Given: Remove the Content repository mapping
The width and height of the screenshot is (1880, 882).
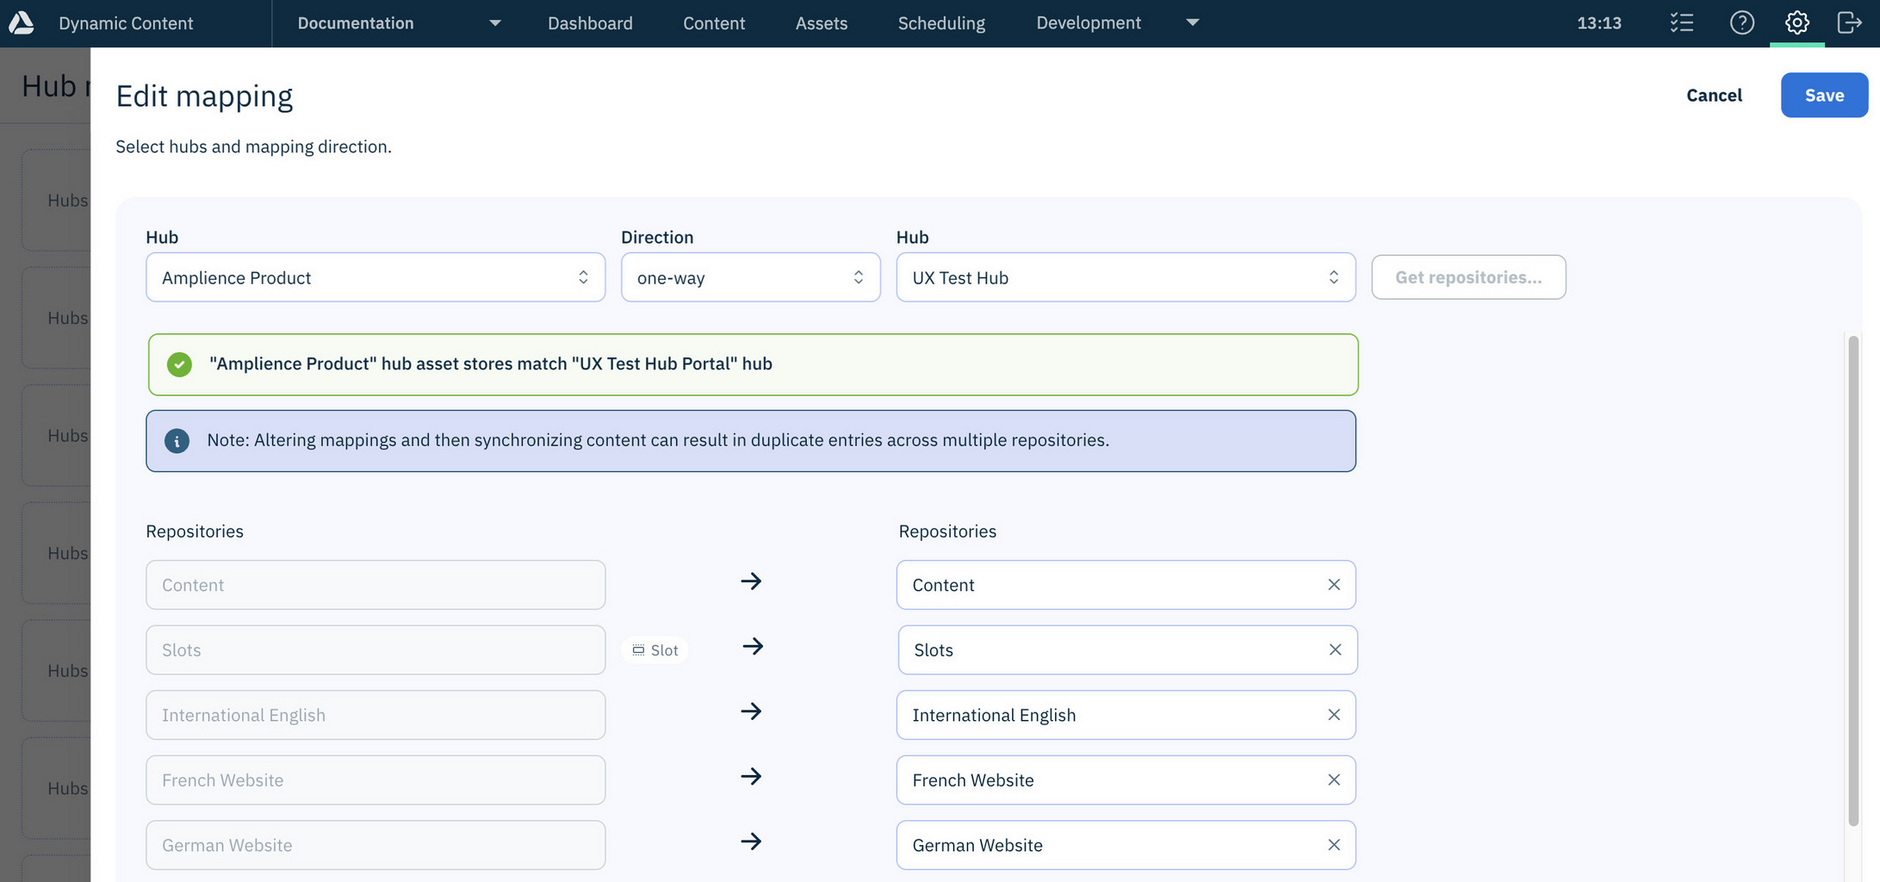Looking at the screenshot, I should [1334, 585].
